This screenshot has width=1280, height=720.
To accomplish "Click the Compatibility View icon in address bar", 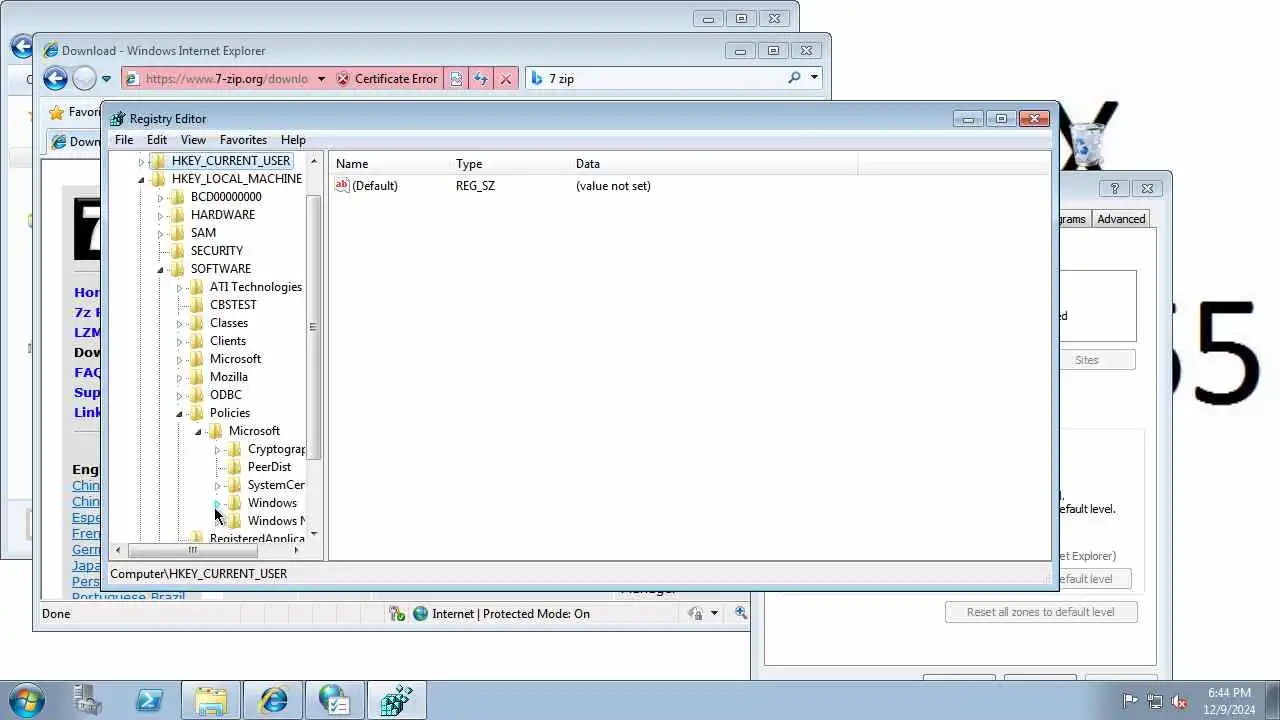I will (456, 79).
